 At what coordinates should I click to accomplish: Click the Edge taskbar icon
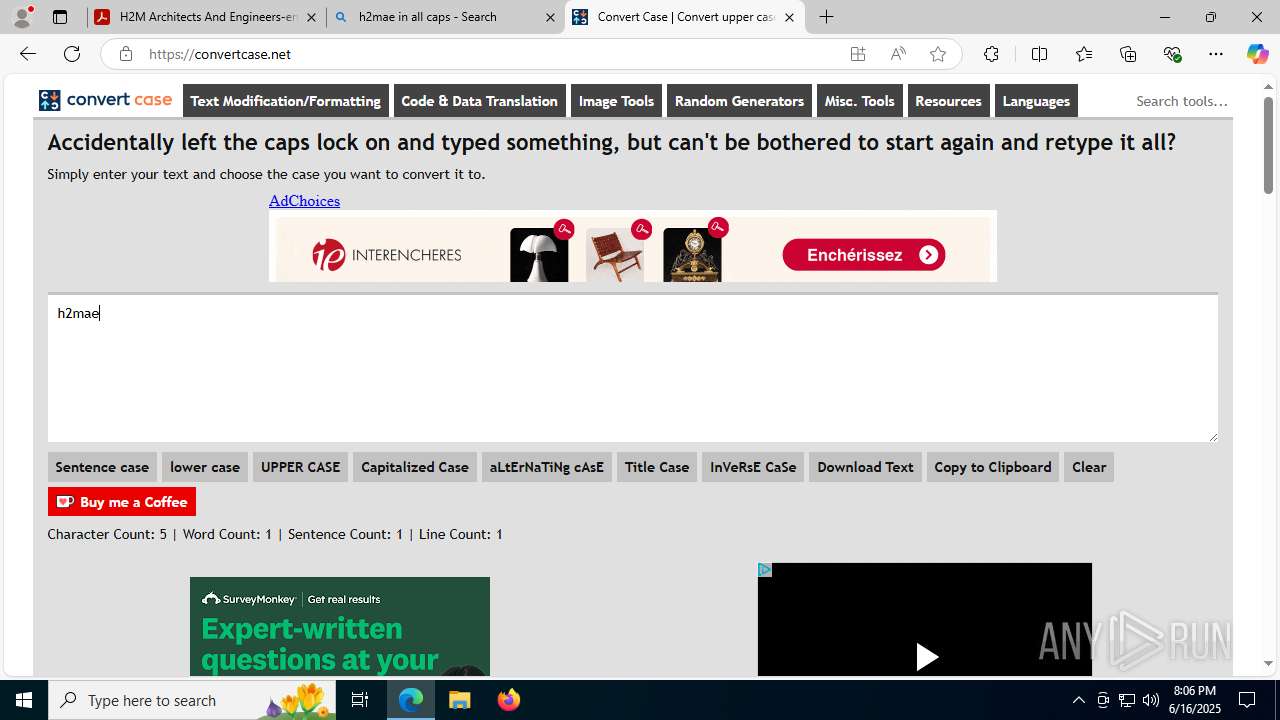click(x=411, y=700)
